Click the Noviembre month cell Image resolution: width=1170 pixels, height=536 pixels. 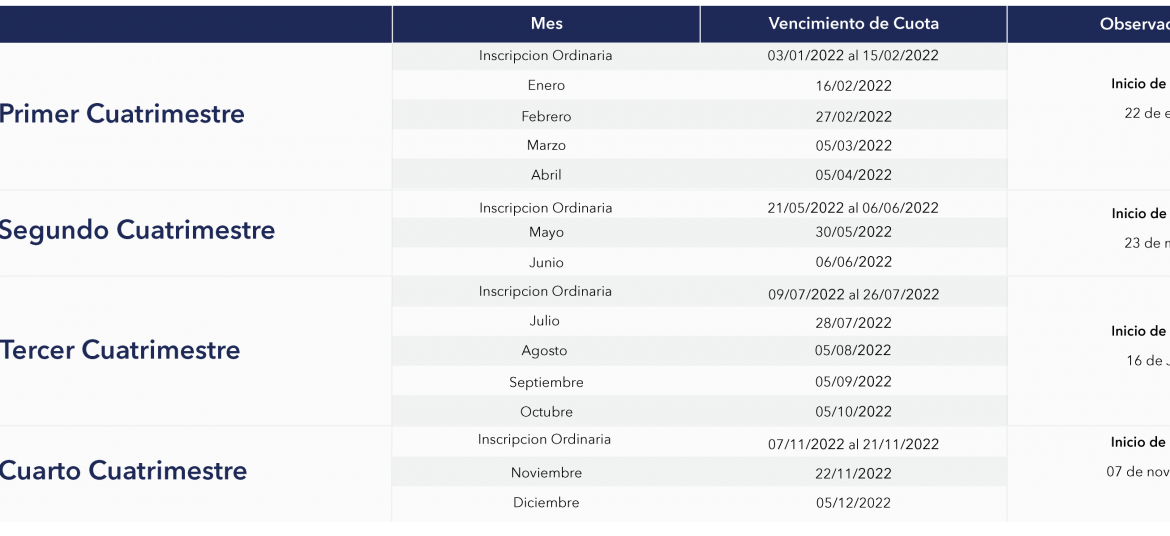tap(546, 473)
